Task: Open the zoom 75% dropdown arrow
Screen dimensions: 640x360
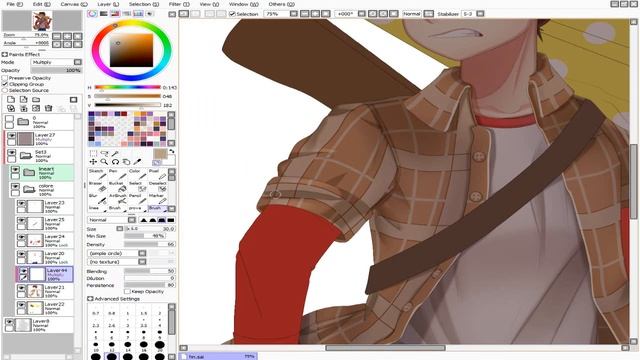Action: (x=293, y=14)
